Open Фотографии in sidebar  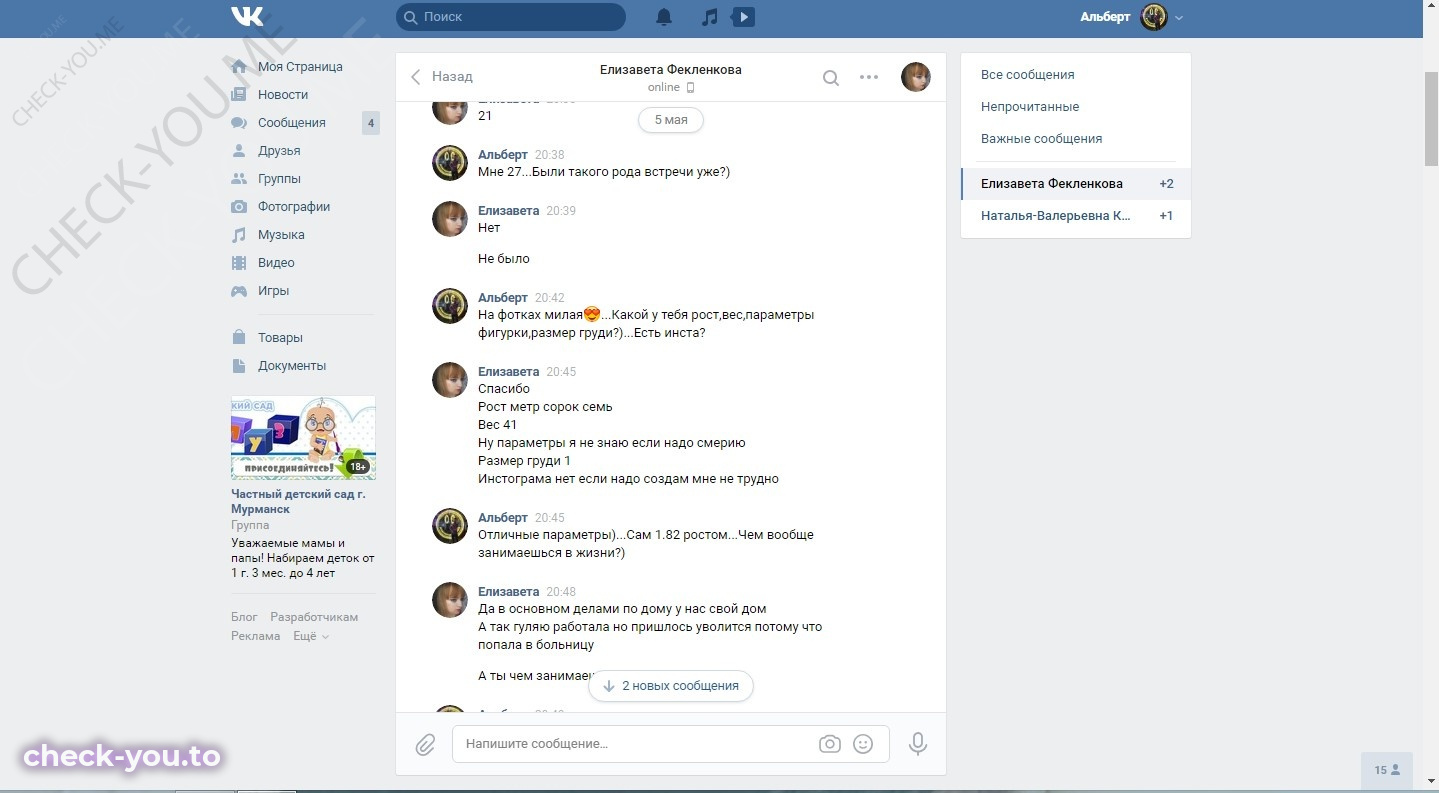[x=294, y=207]
